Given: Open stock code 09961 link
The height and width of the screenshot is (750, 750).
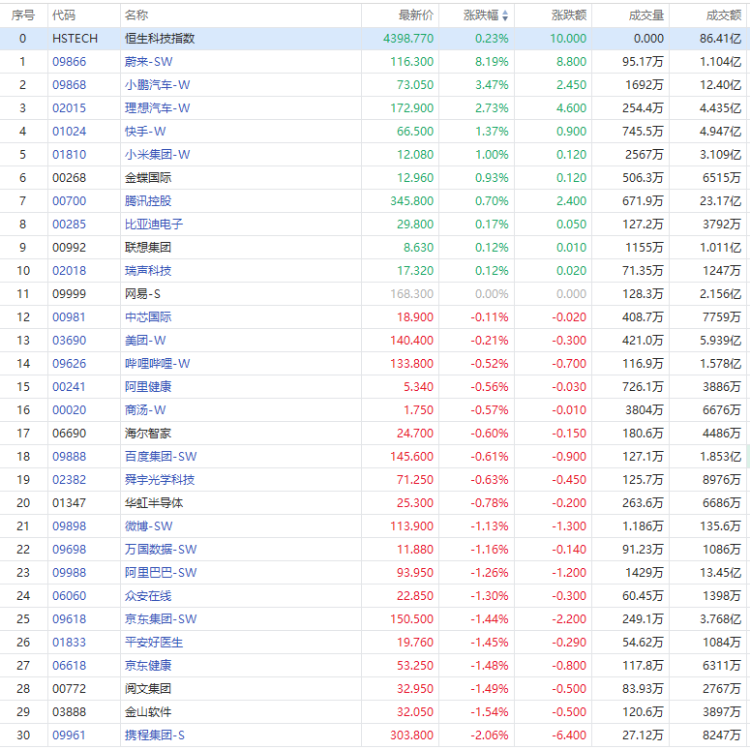Looking at the screenshot, I should [x=69, y=735].
